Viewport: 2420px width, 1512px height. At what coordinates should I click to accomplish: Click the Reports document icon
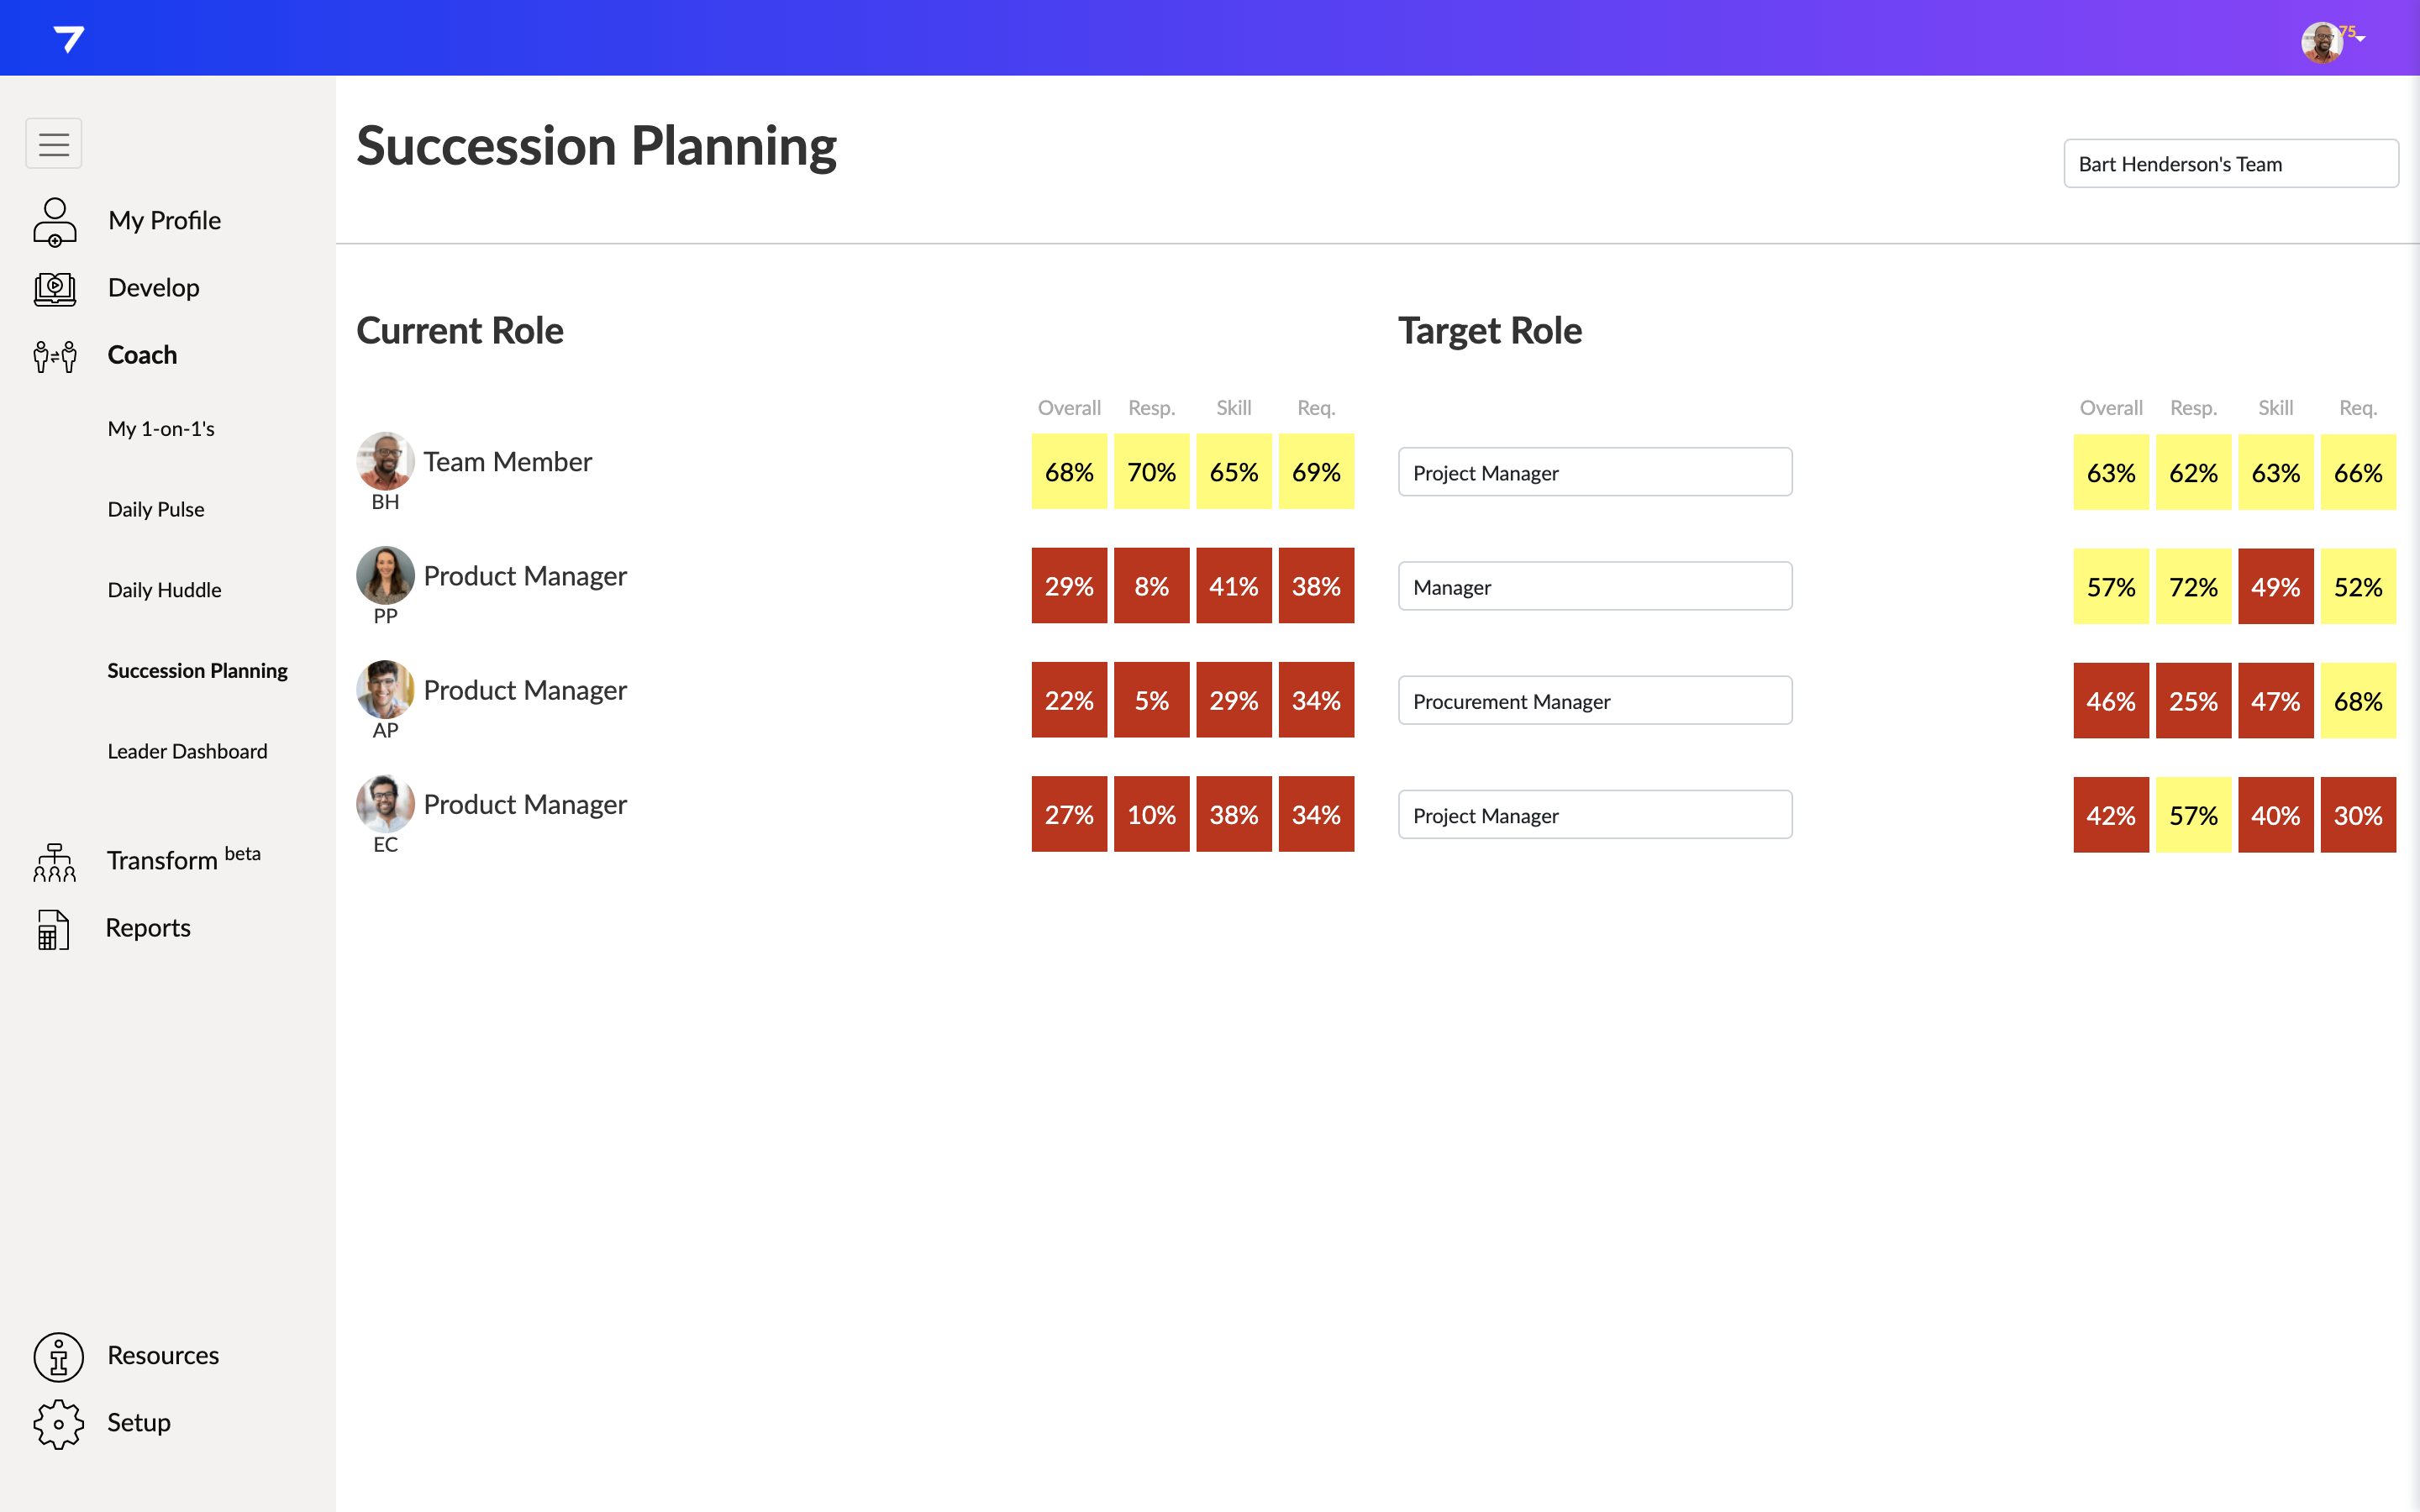[x=54, y=929]
